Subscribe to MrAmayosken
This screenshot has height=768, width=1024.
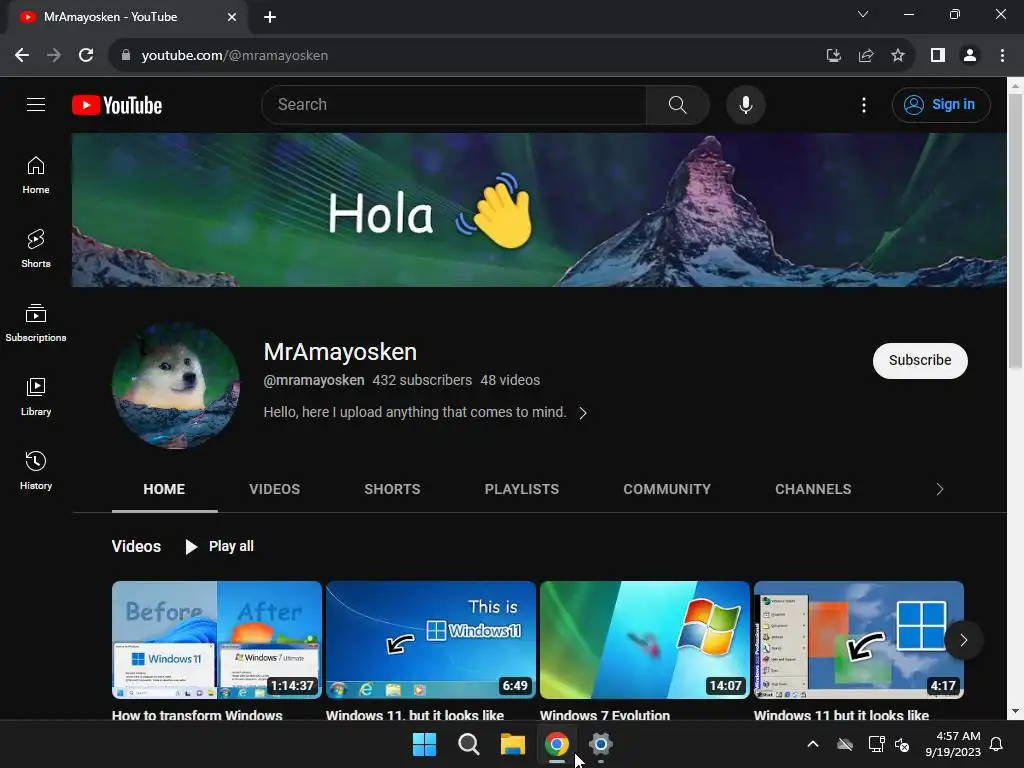(920, 360)
